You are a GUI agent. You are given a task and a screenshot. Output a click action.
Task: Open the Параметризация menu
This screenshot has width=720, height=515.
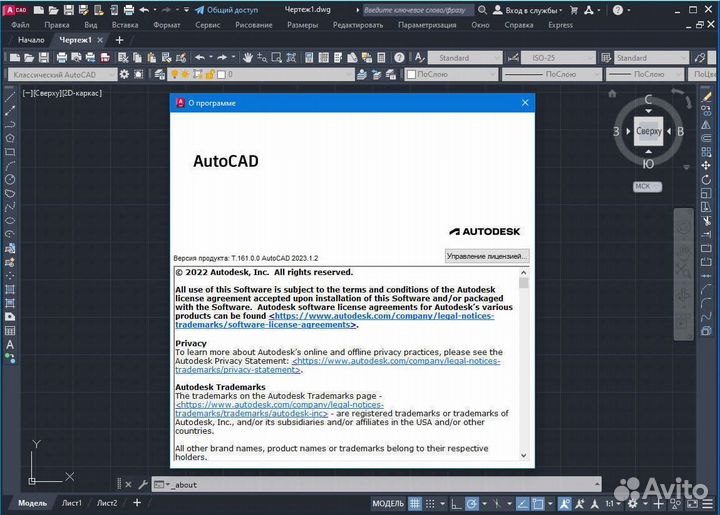[x=427, y=25]
